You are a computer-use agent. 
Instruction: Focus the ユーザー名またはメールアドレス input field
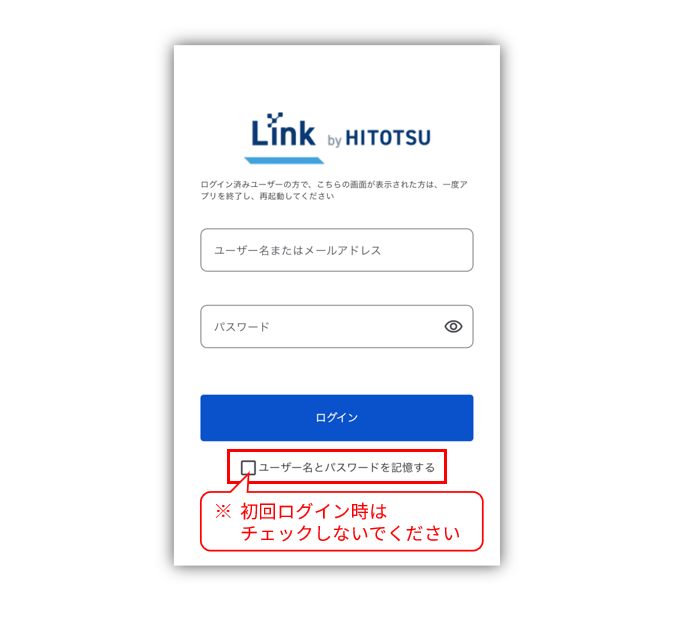tap(337, 250)
